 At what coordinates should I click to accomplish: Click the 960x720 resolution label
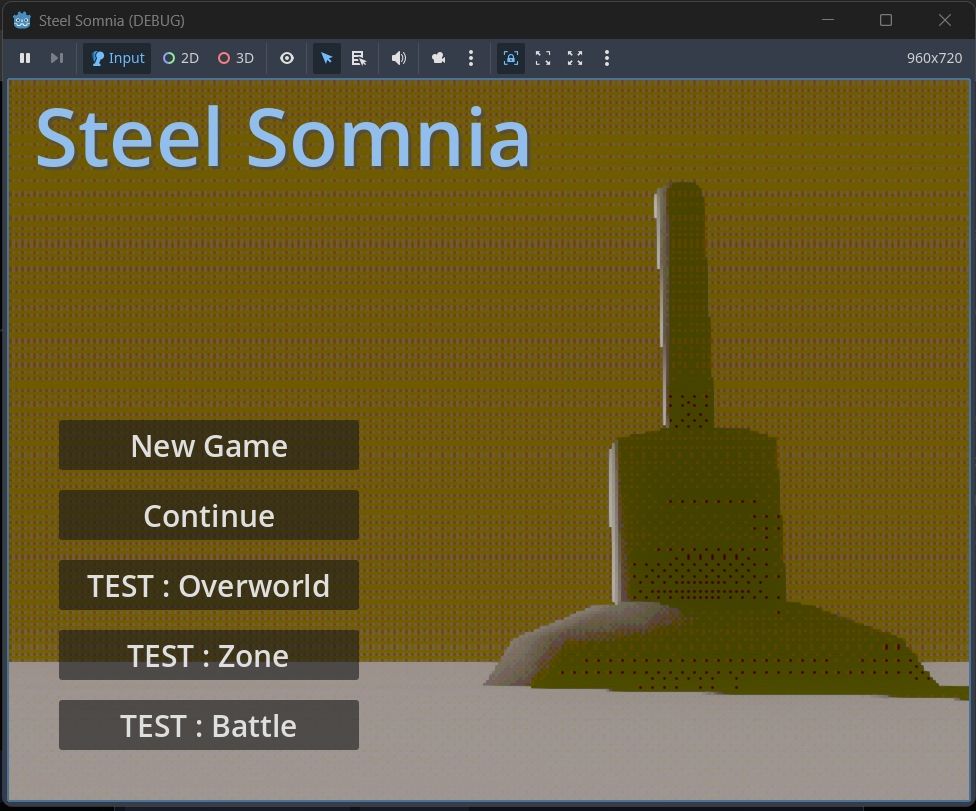point(934,58)
